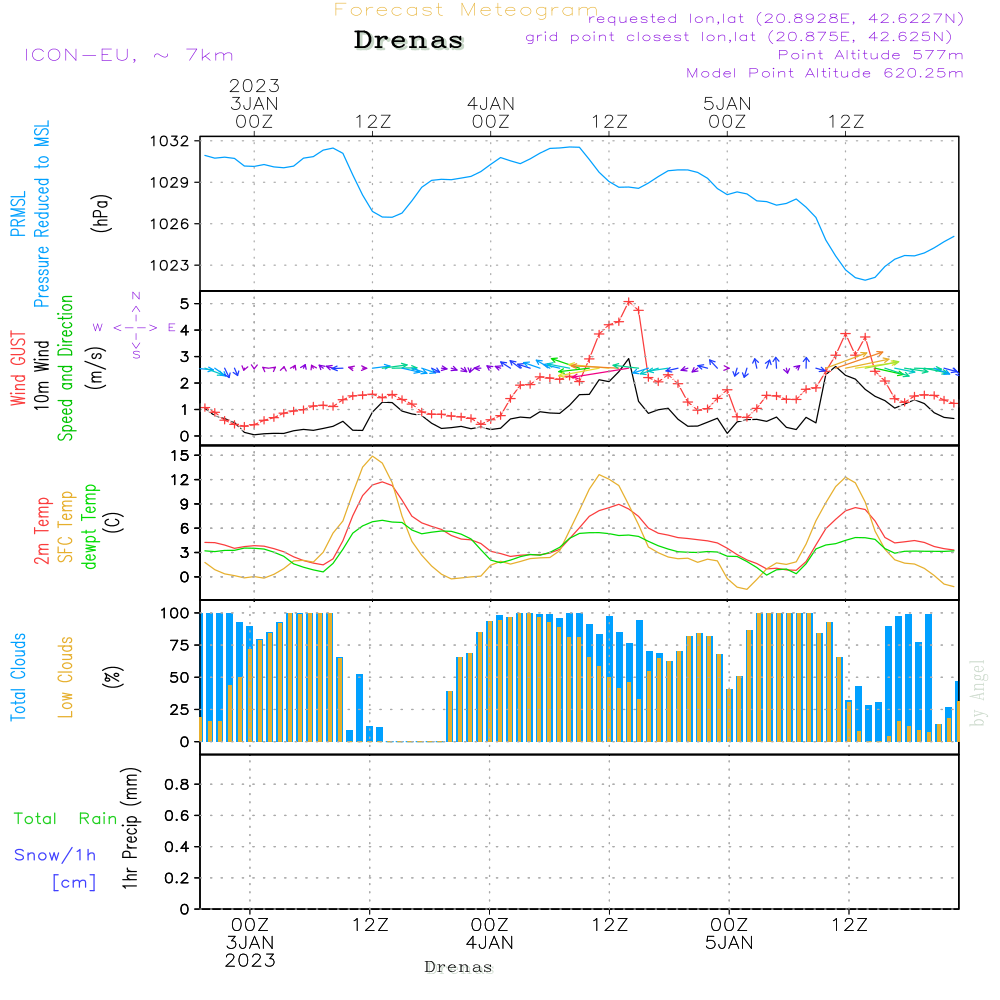Click the wind gust peak marker near 5 m/s
Screen dimensions: 1000x1000
(629, 302)
